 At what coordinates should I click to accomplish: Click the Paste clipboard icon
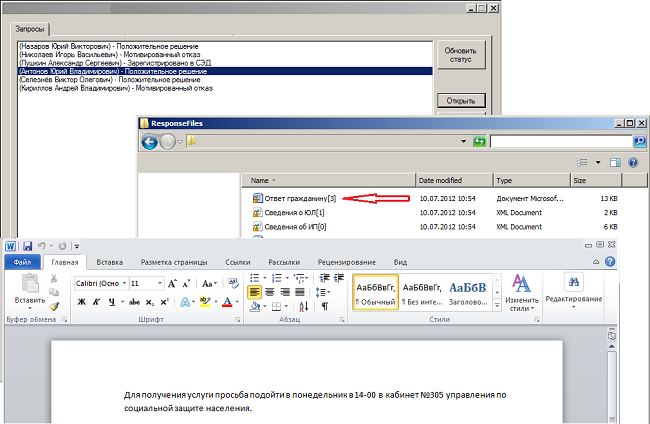click(30, 284)
